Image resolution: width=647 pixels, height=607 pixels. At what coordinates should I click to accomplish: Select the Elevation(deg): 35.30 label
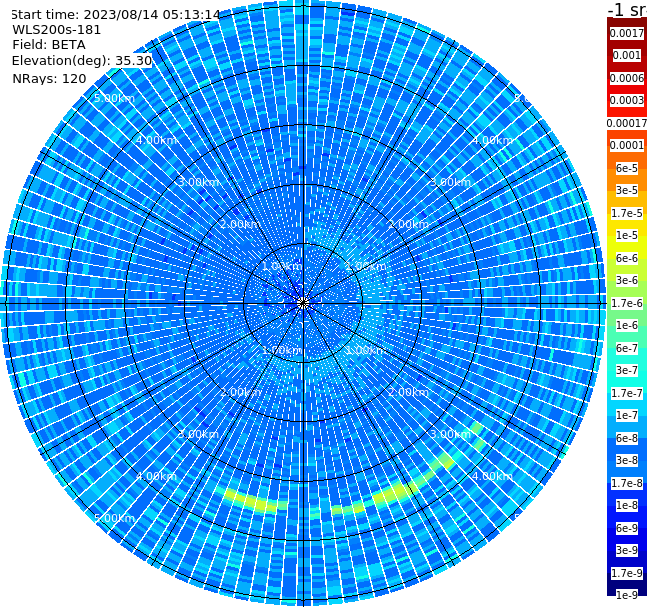[x=82, y=61]
